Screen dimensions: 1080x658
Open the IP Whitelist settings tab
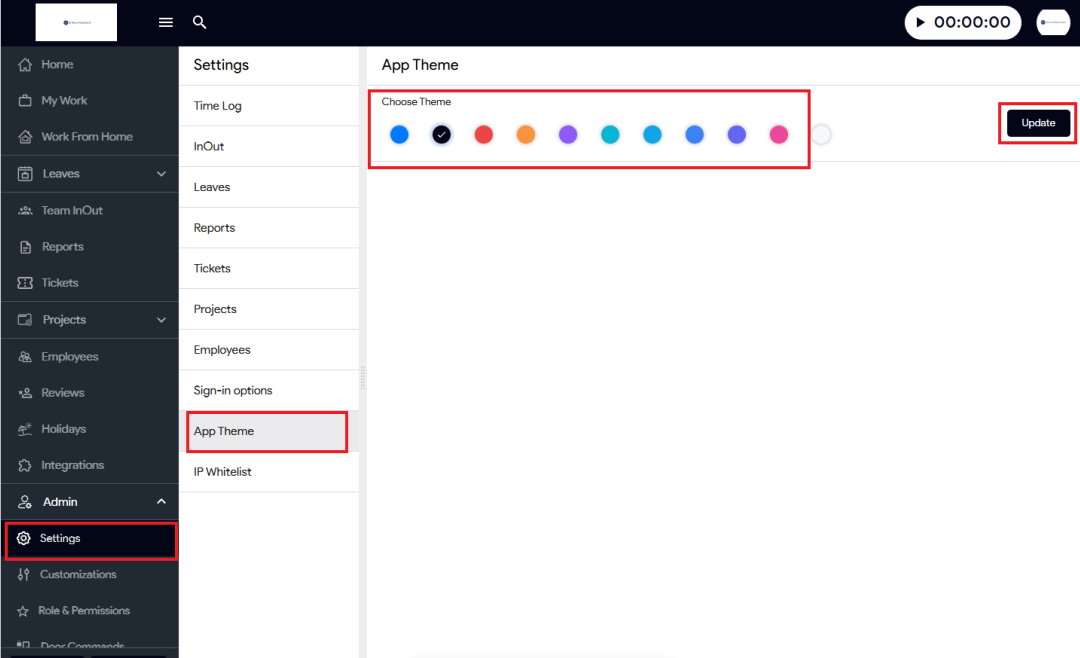[223, 472]
